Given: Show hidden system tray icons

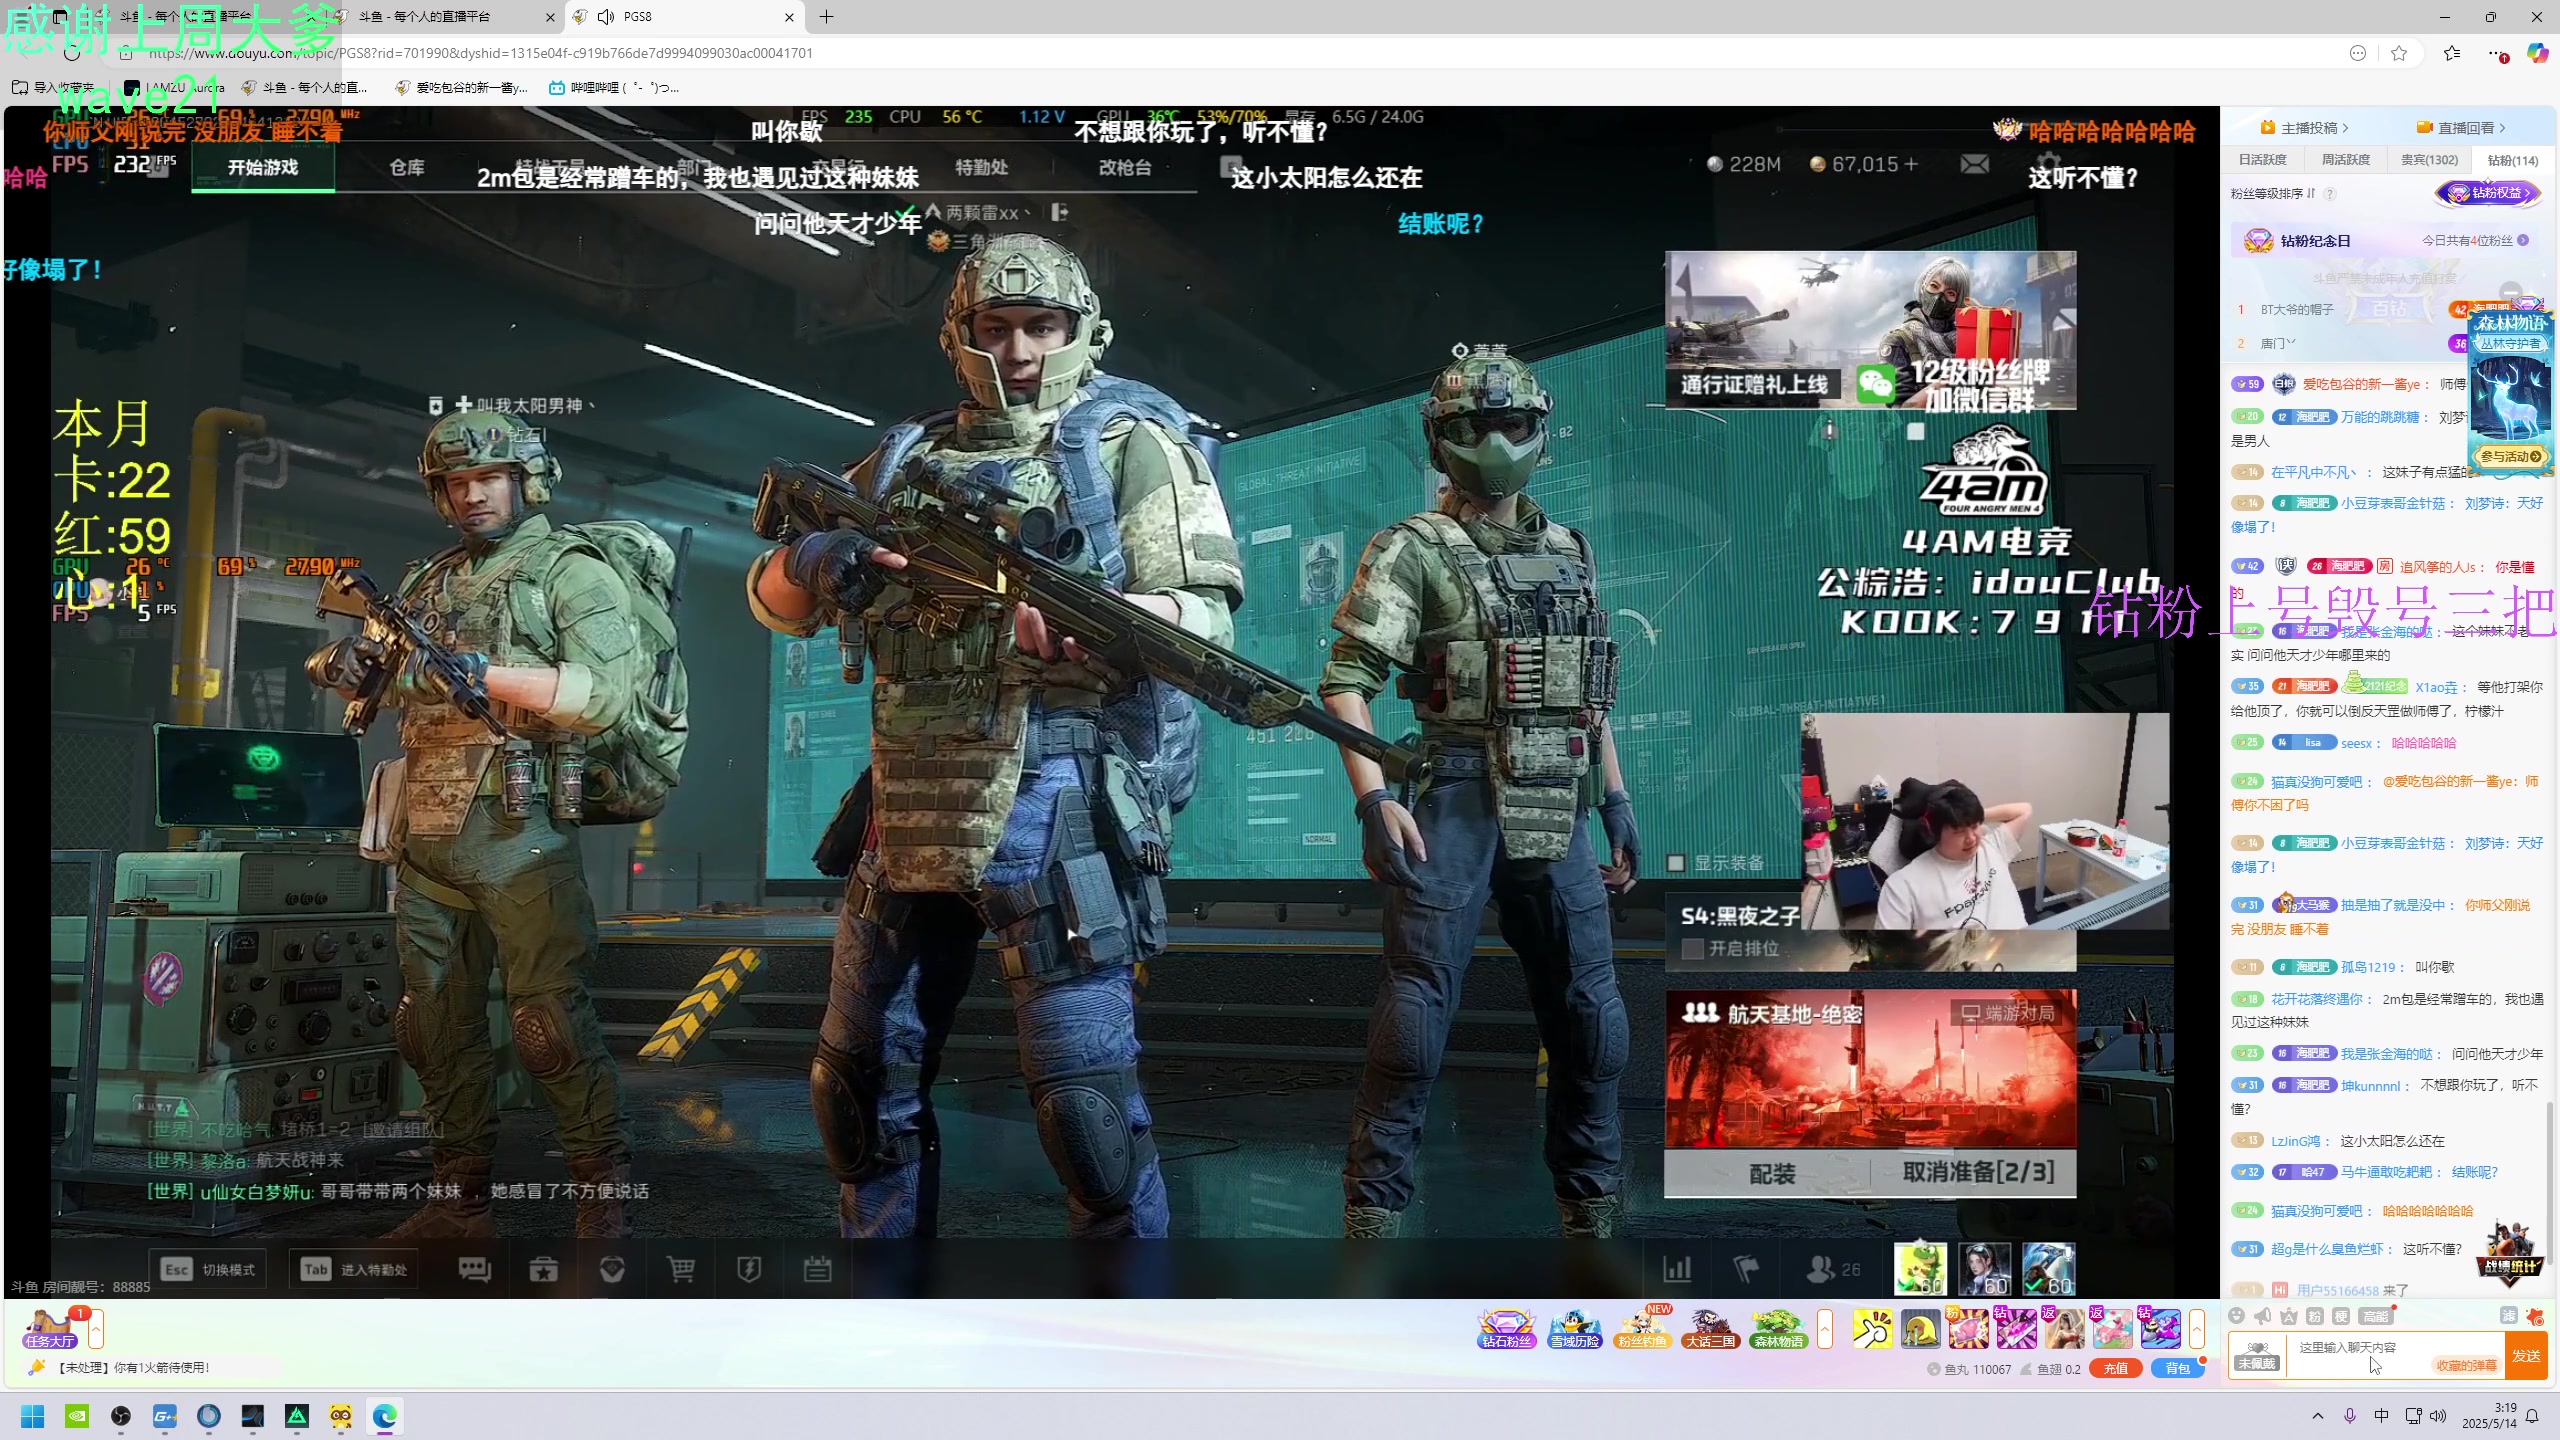Looking at the screenshot, I should pyautogui.click(x=2318, y=1416).
